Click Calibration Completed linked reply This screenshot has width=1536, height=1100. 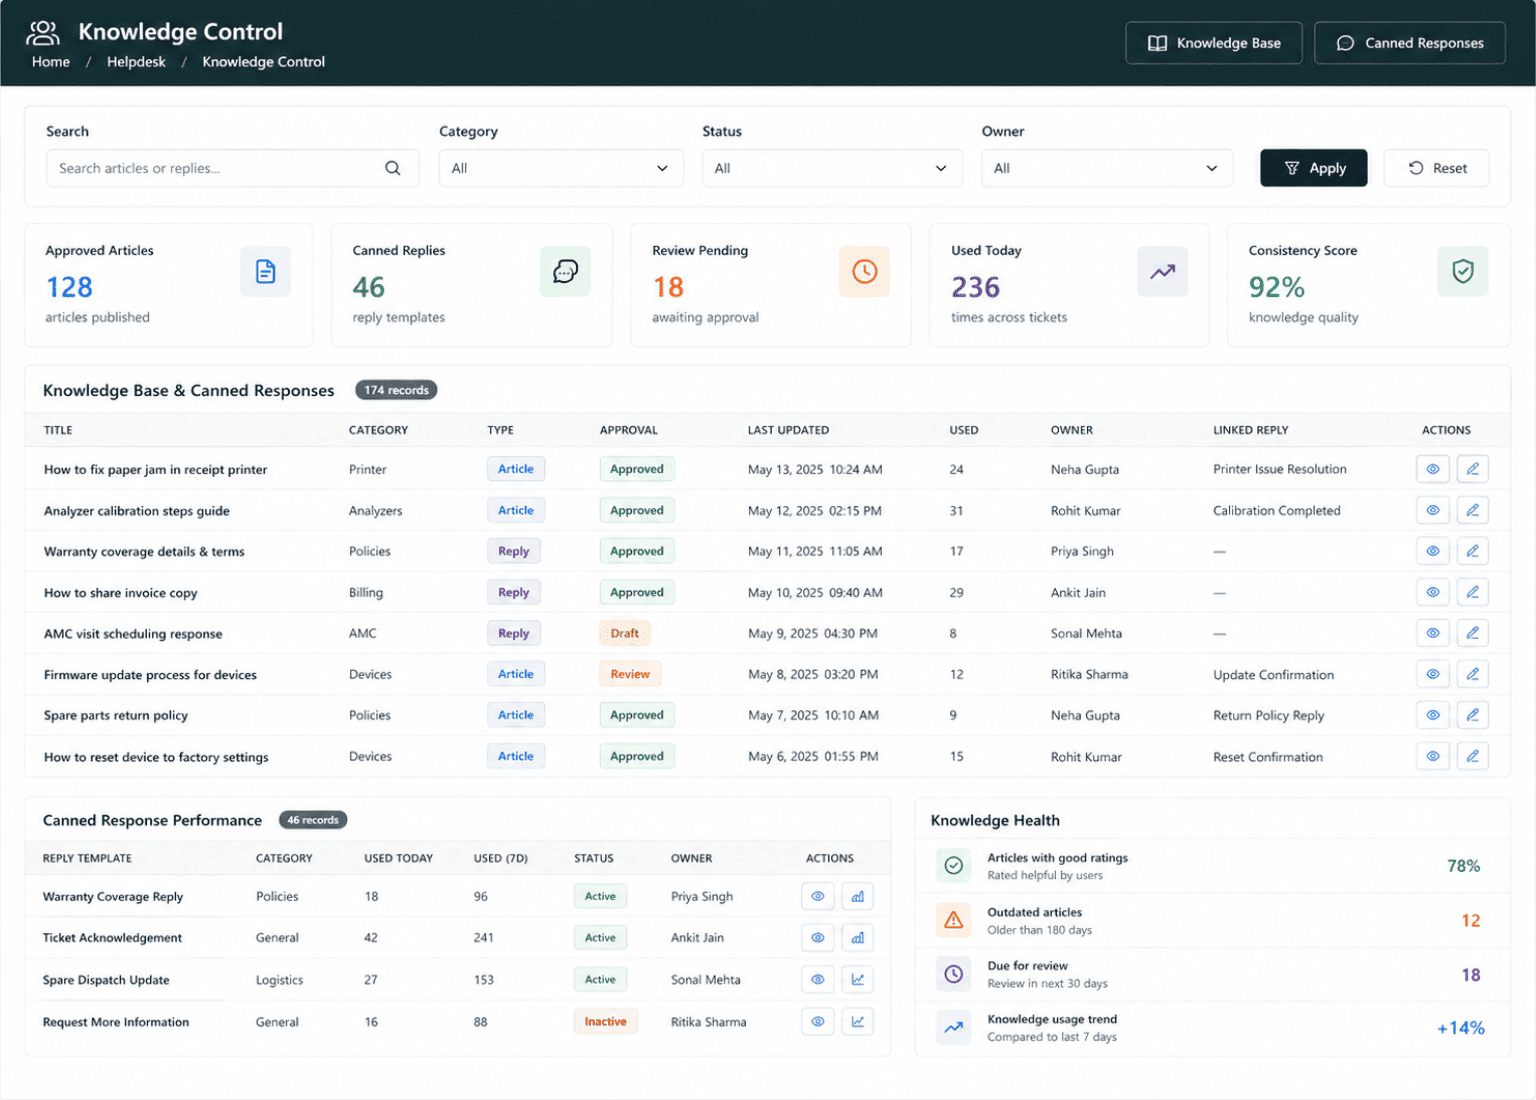(x=1277, y=510)
